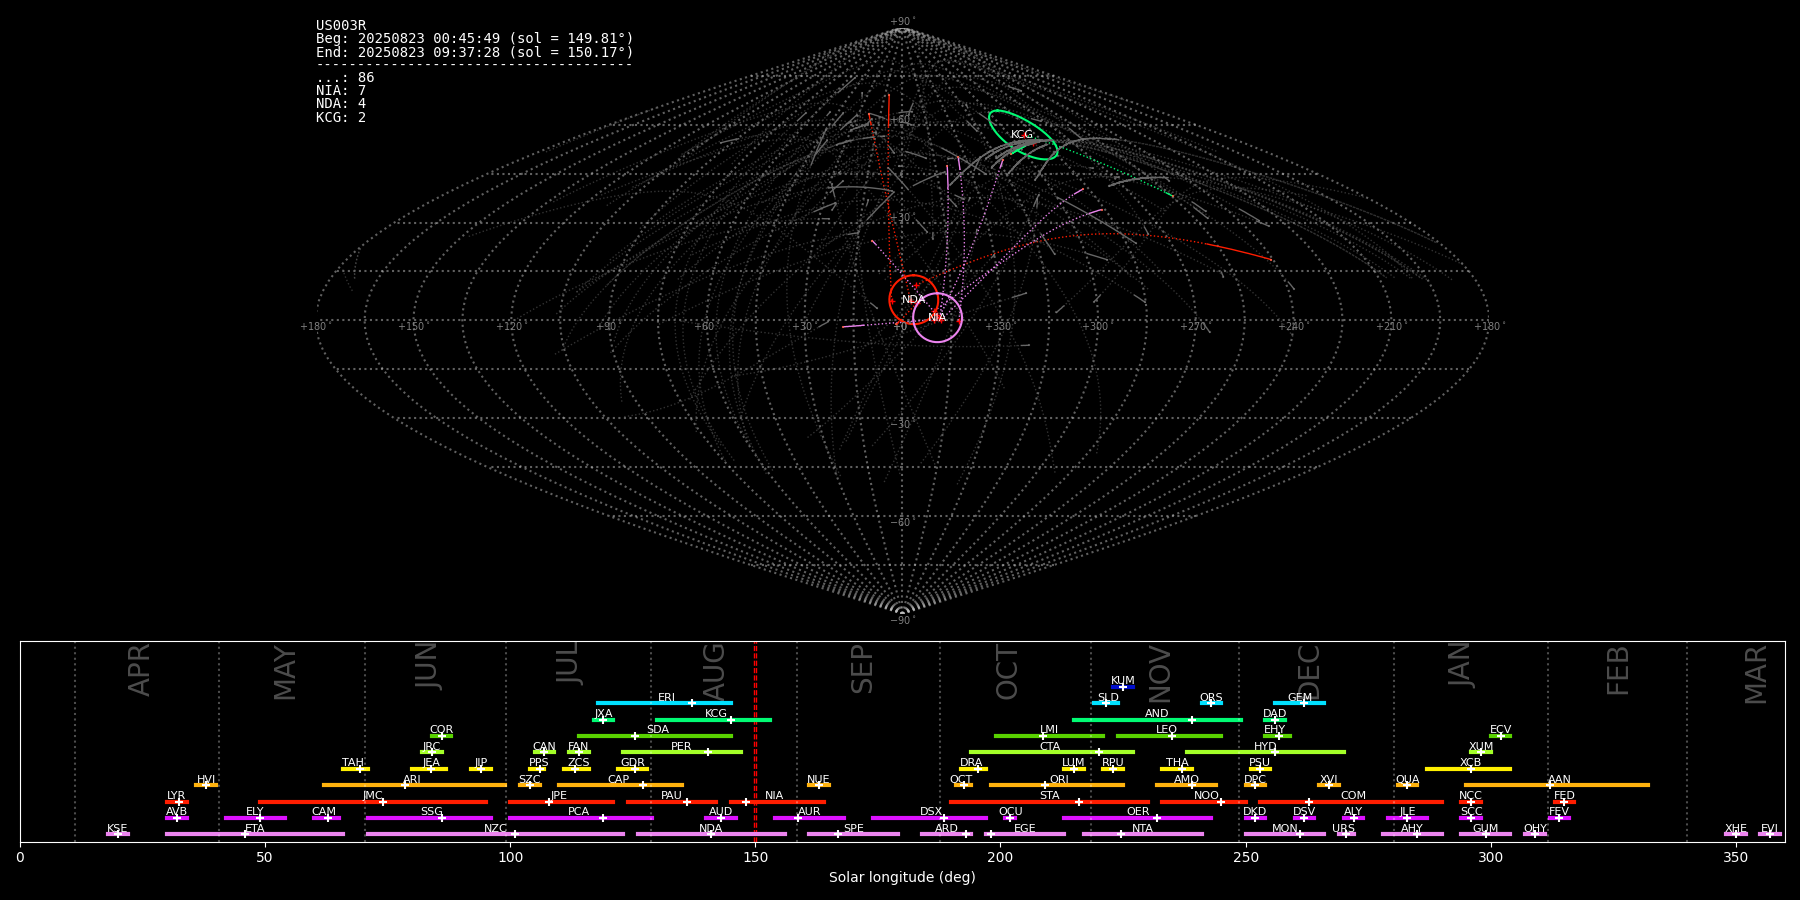1800x900 pixels.
Task: Click the ETA shower label in timeline
Action: click(254, 829)
